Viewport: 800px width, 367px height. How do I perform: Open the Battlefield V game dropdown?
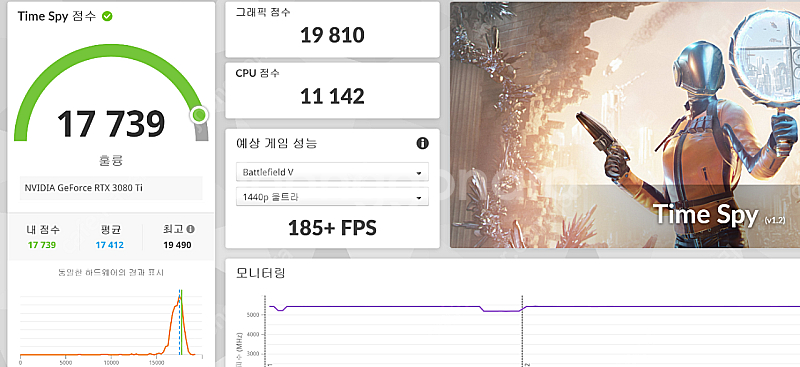[332, 172]
